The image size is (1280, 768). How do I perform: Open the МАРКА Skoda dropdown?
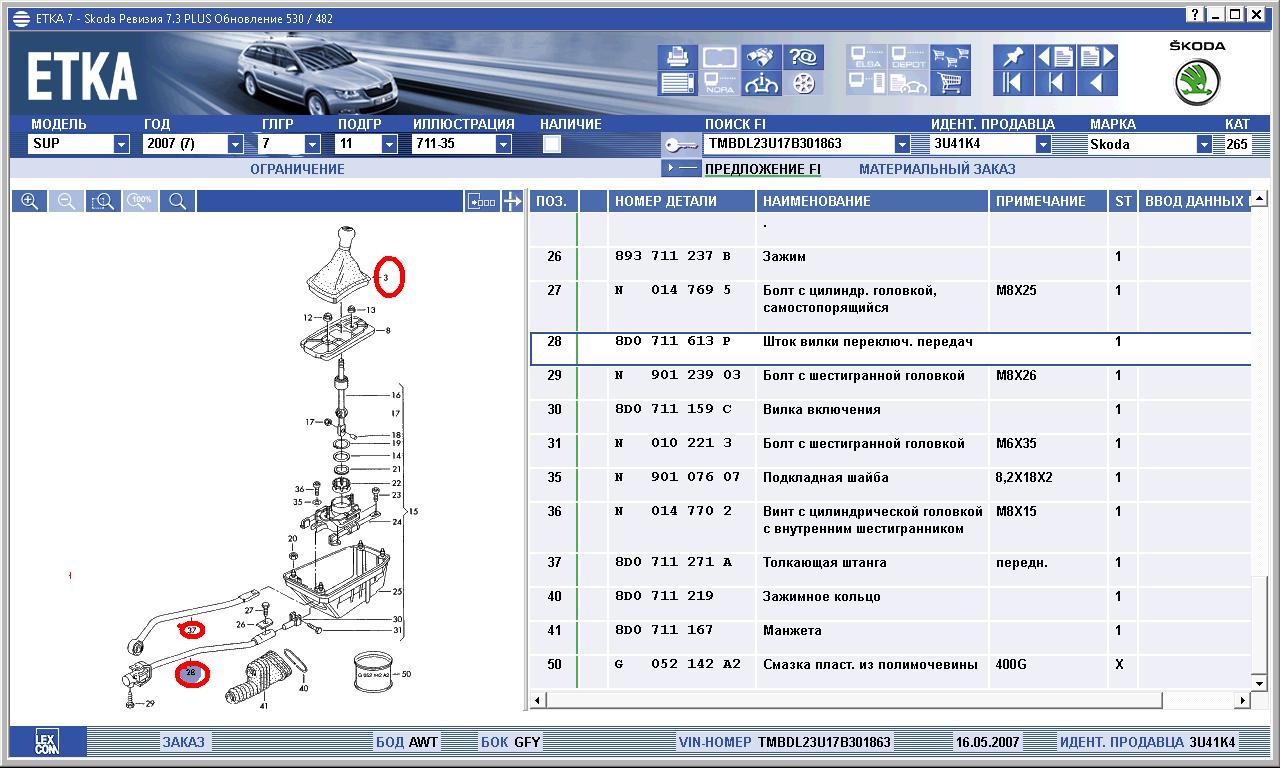(x=1204, y=144)
